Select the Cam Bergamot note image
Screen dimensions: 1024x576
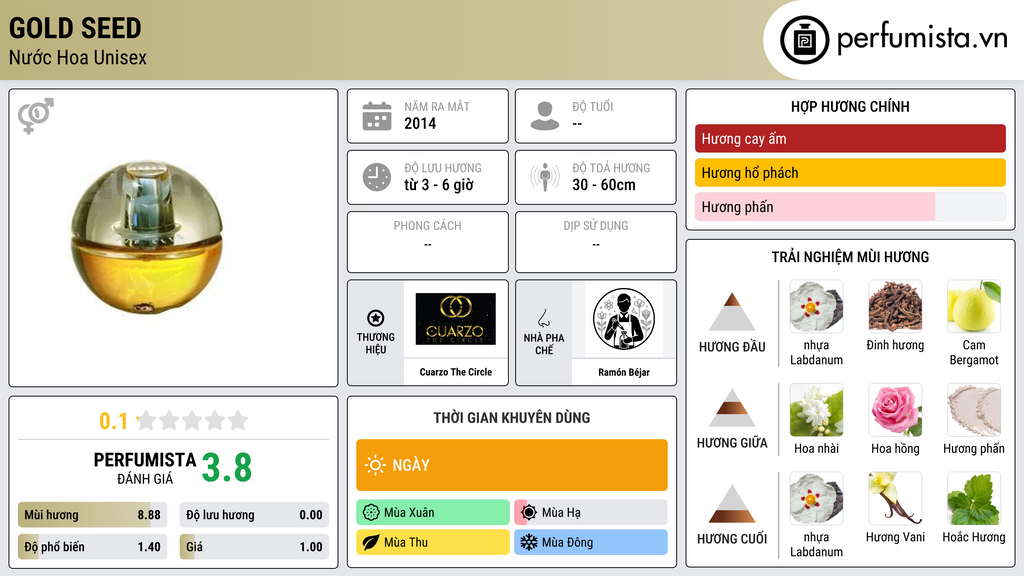pyautogui.click(x=974, y=306)
